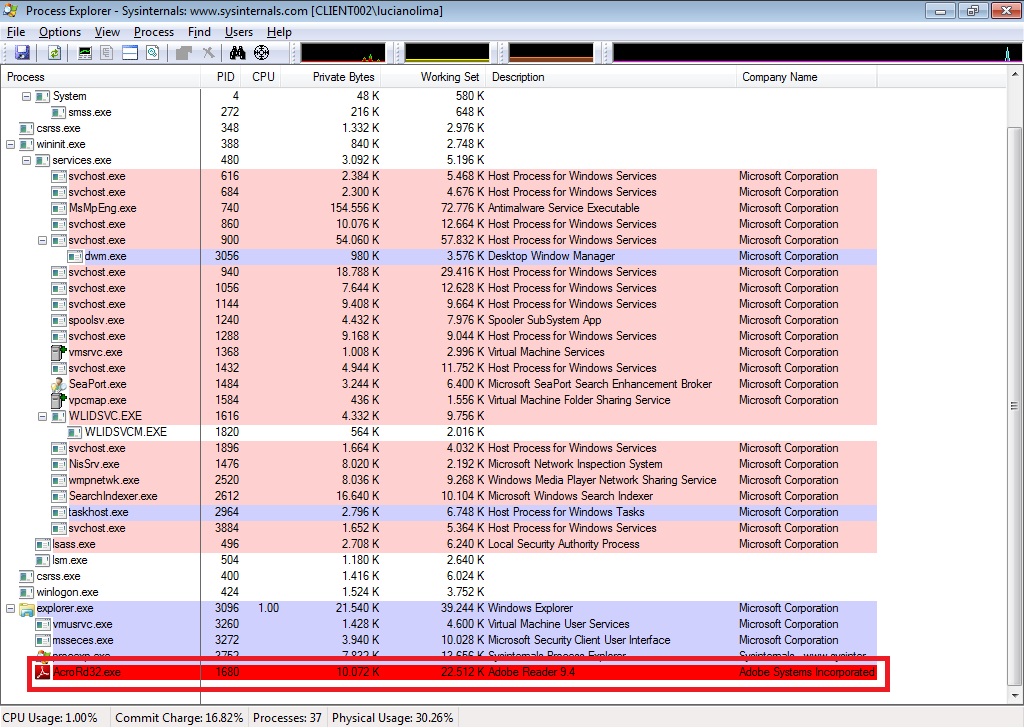Select the NisSrv.exe process icon
This screenshot has width=1024, height=728.
[x=59, y=464]
